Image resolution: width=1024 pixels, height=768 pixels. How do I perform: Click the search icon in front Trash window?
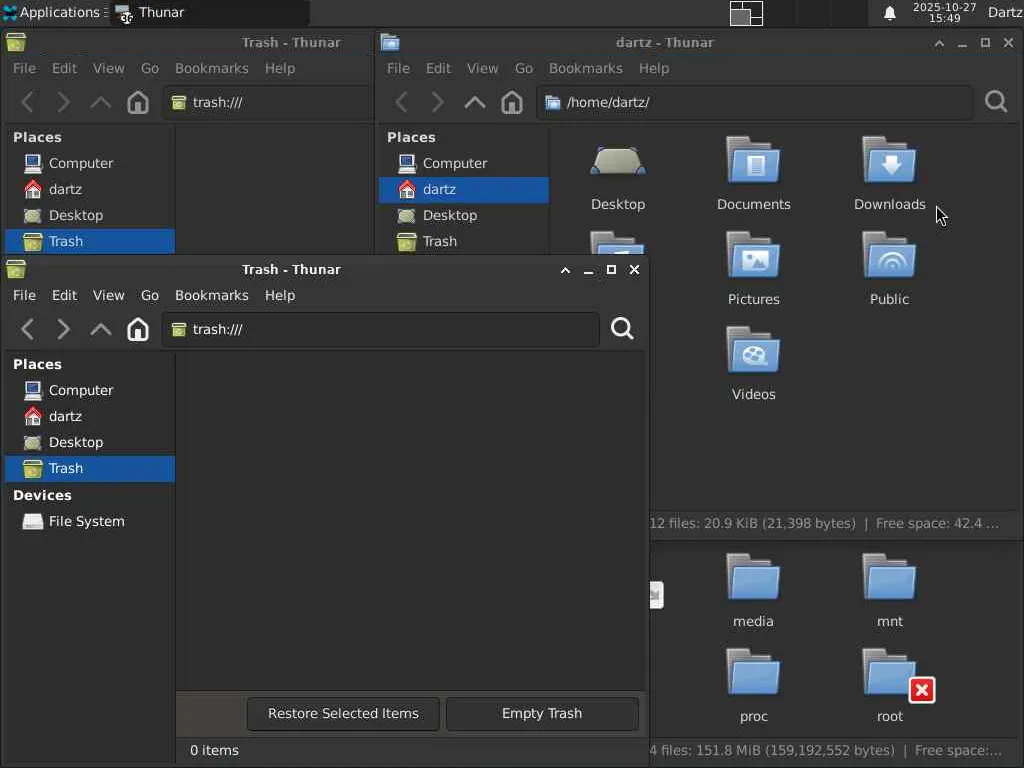(x=622, y=329)
